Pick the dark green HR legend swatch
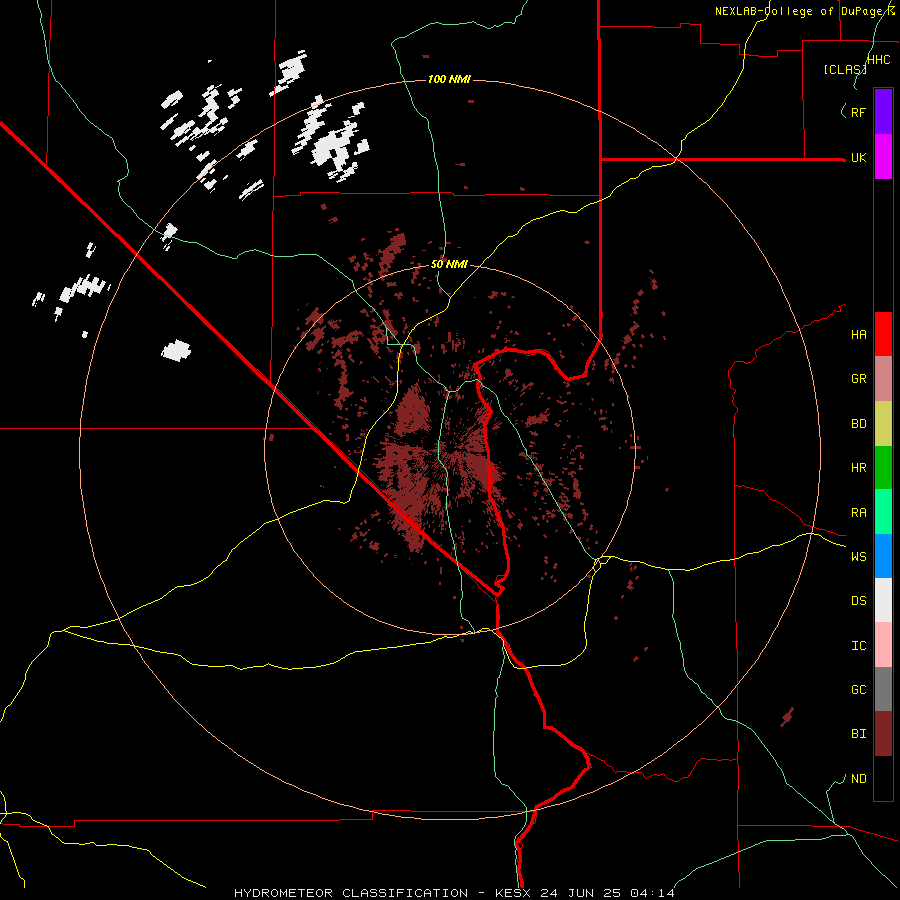Image resolution: width=900 pixels, height=900 pixels. pos(883,468)
